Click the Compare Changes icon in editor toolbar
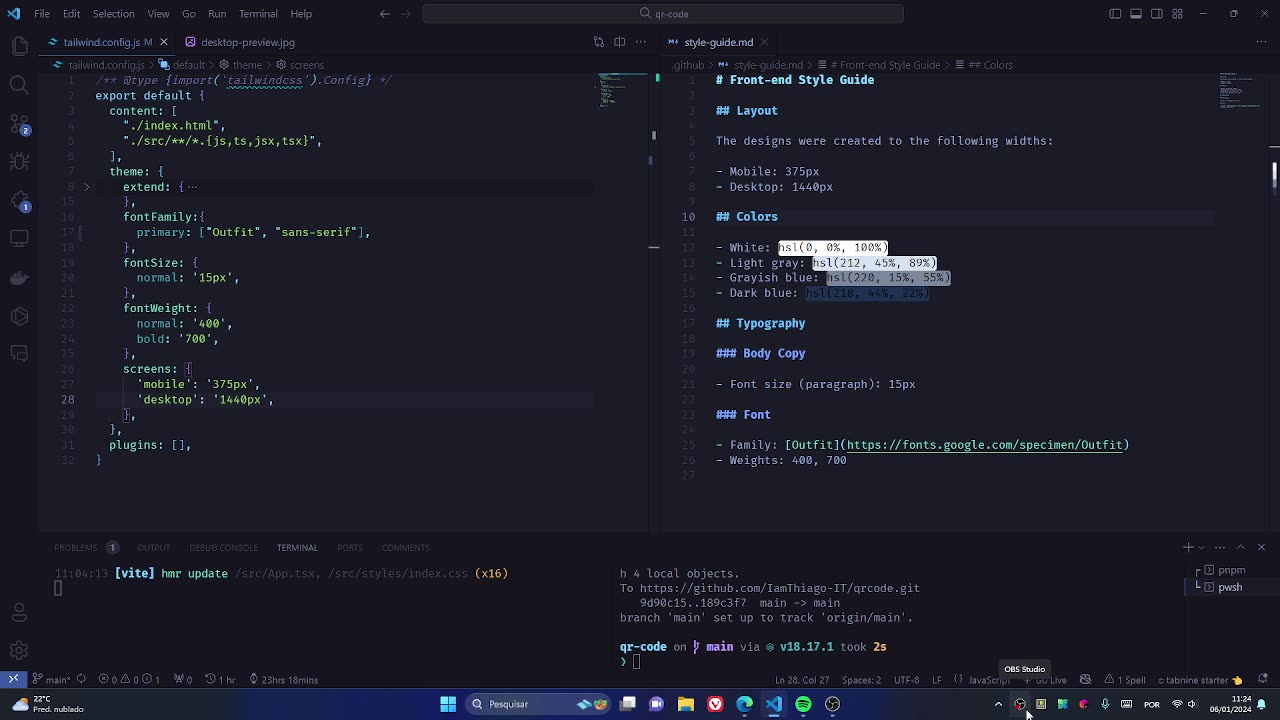This screenshot has width=1280, height=720. [599, 42]
